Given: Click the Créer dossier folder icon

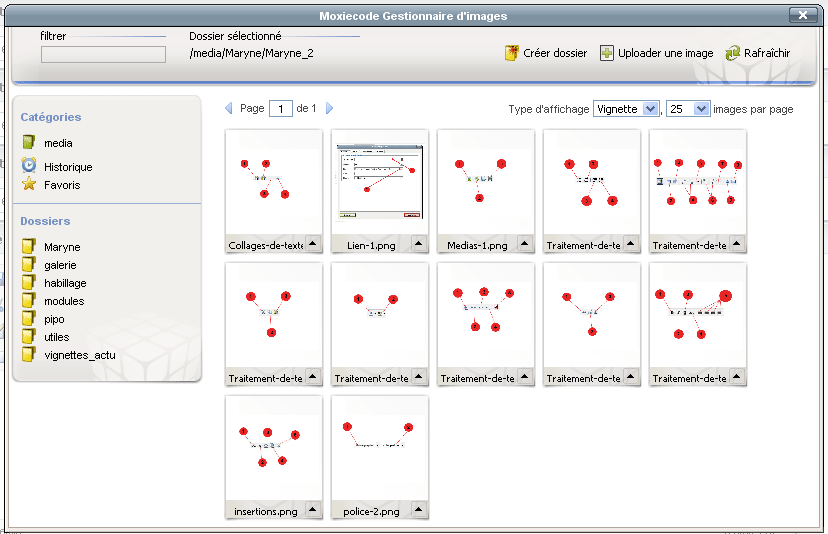Looking at the screenshot, I should coord(512,53).
